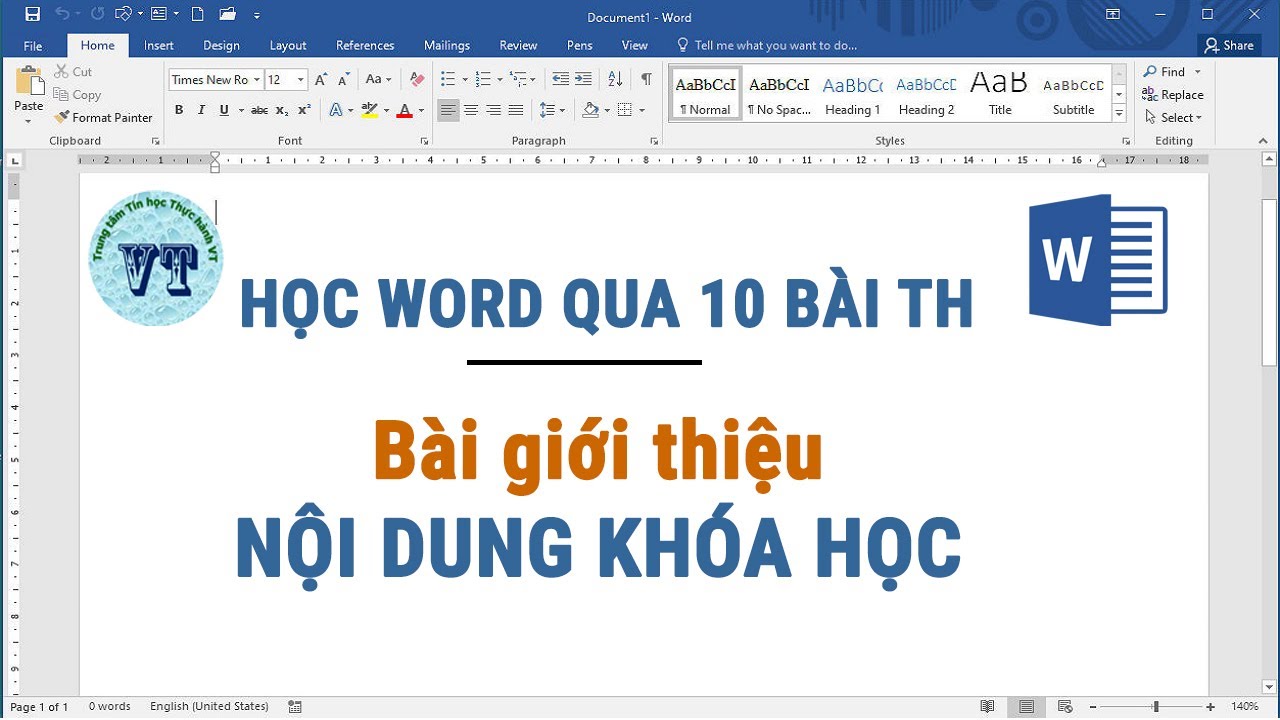Image resolution: width=1280 pixels, height=720 pixels.
Task: Apply strikethrough formatting
Action: pyautogui.click(x=259, y=110)
